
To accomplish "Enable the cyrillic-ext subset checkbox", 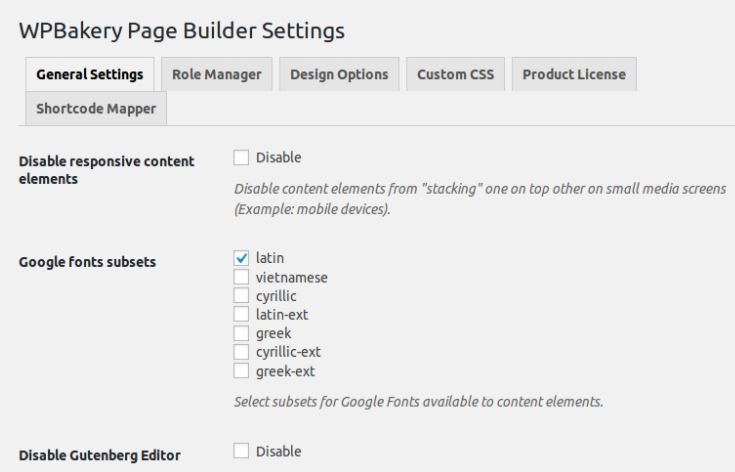I will coord(241,352).
